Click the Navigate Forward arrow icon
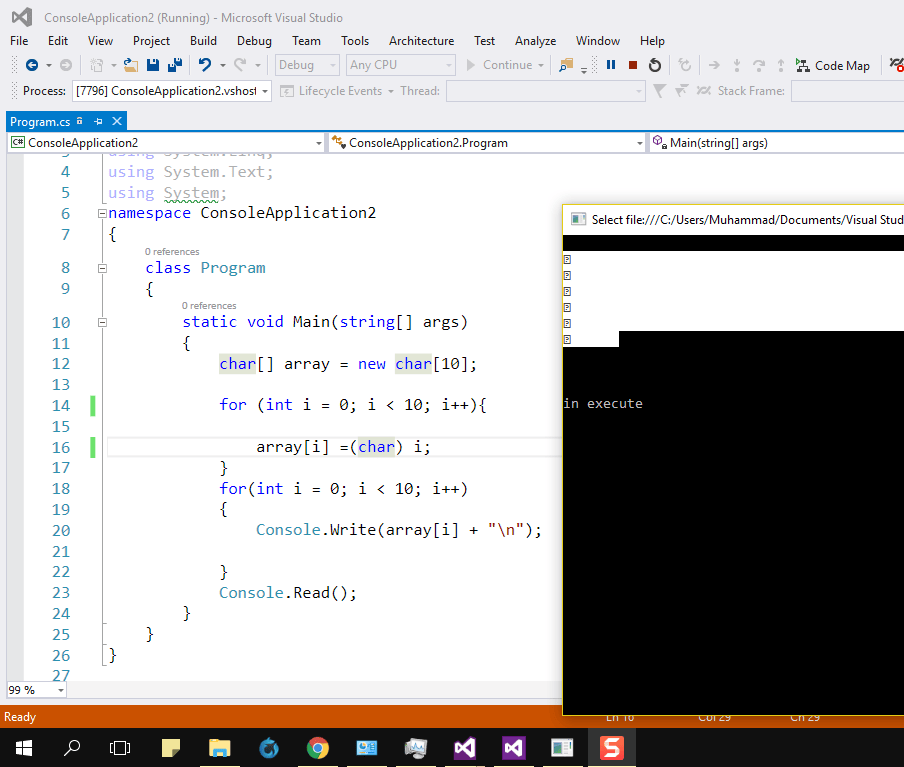Image resolution: width=904 pixels, height=767 pixels. [66, 65]
